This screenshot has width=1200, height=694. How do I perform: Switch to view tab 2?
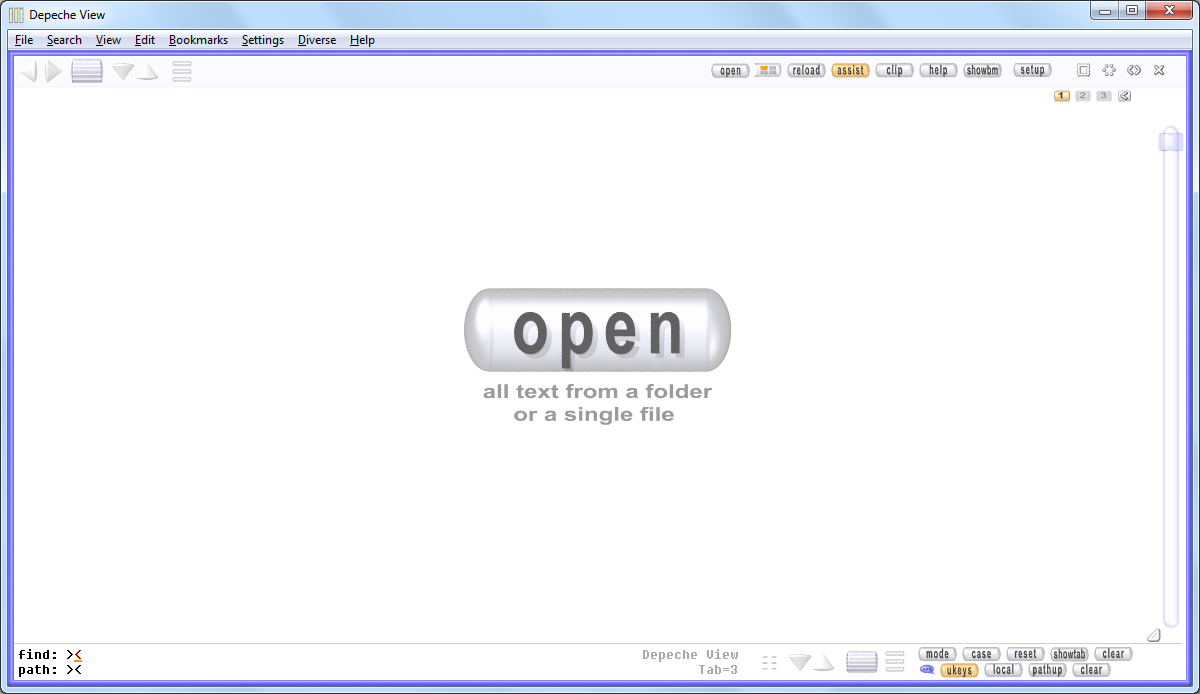[x=1082, y=96]
